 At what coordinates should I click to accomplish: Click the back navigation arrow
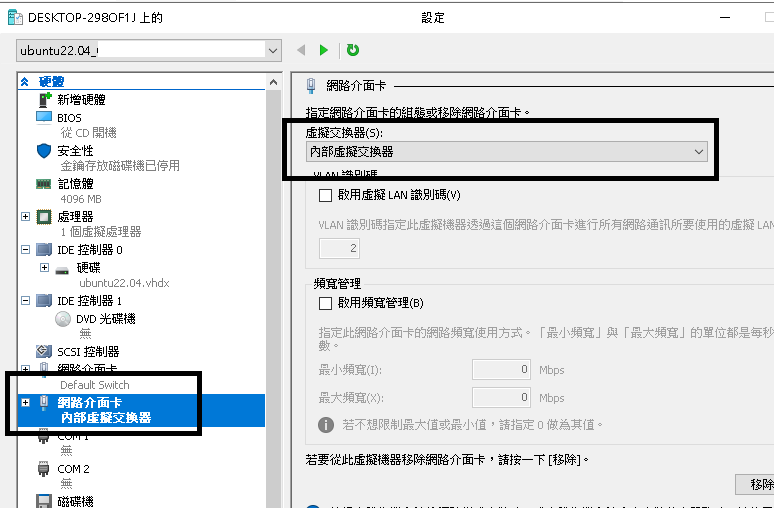pyautogui.click(x=301, y=50)
